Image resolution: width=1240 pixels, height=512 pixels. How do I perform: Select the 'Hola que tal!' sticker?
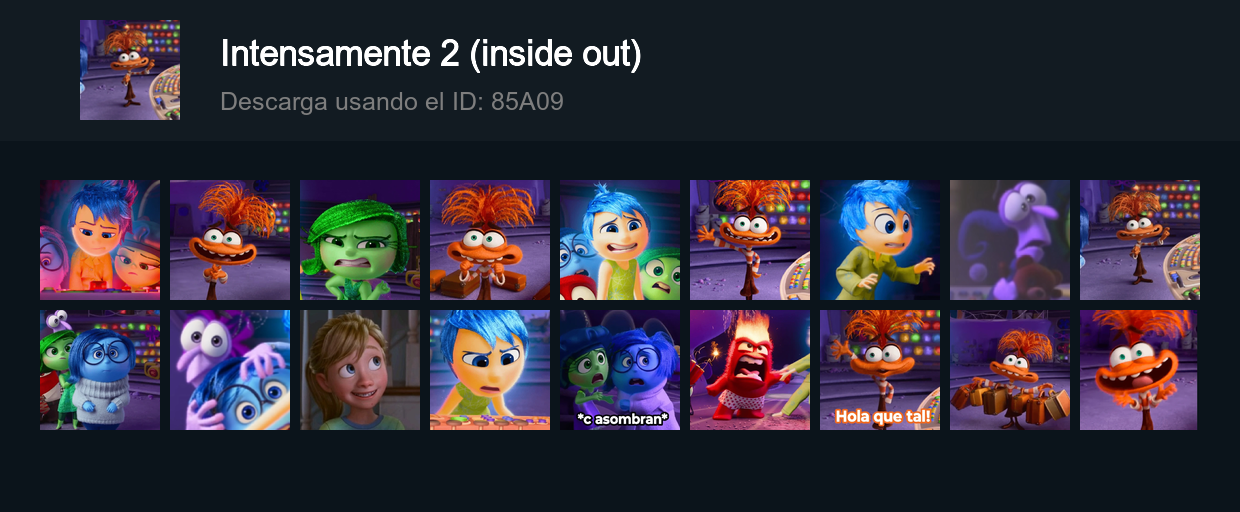coord(880,370)
